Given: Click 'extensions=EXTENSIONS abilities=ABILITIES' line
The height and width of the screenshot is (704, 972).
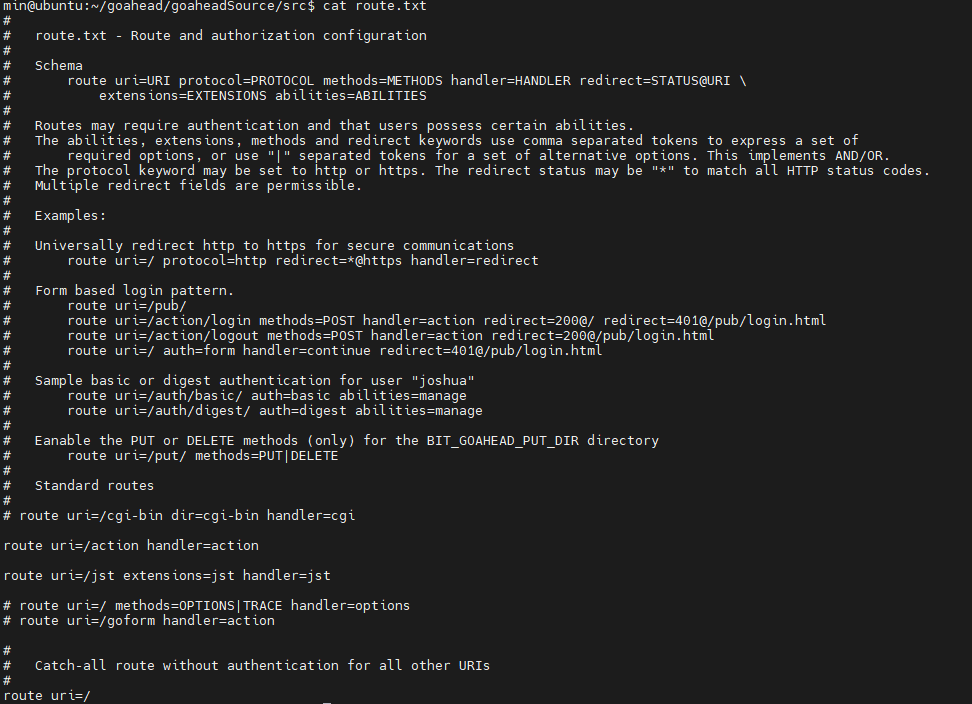Looking at the screenshot, I should click(x=262, y=96).
